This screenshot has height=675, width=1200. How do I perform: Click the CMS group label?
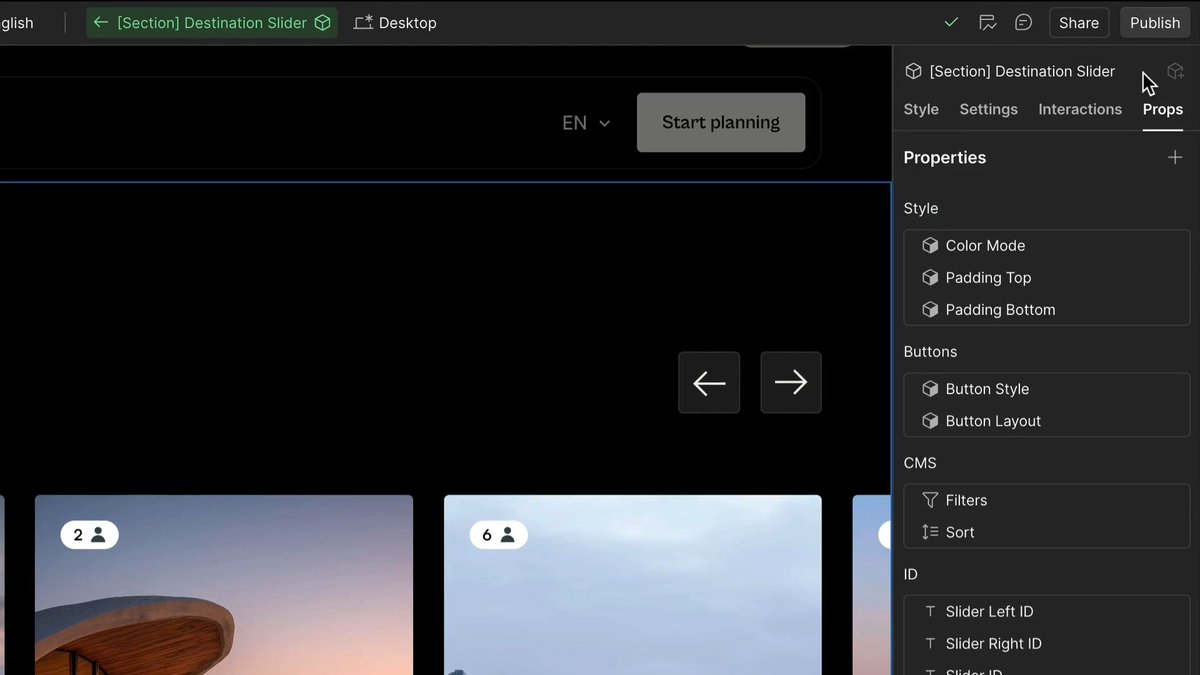tap(920, 463)
